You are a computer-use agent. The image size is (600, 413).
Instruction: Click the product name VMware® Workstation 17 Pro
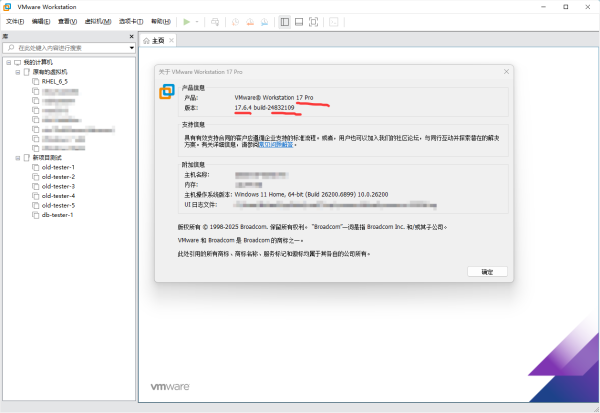click(274, 98)
